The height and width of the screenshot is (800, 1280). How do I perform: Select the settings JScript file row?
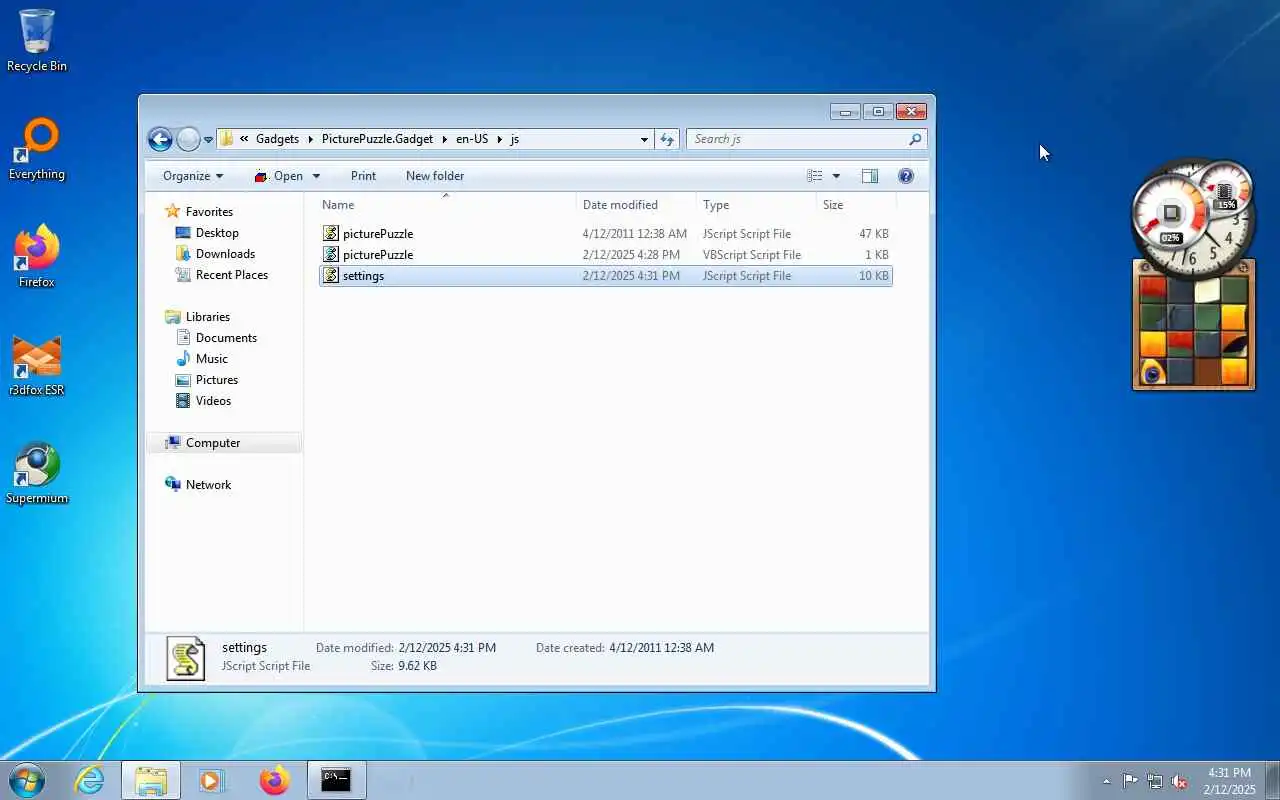(605, 275)
